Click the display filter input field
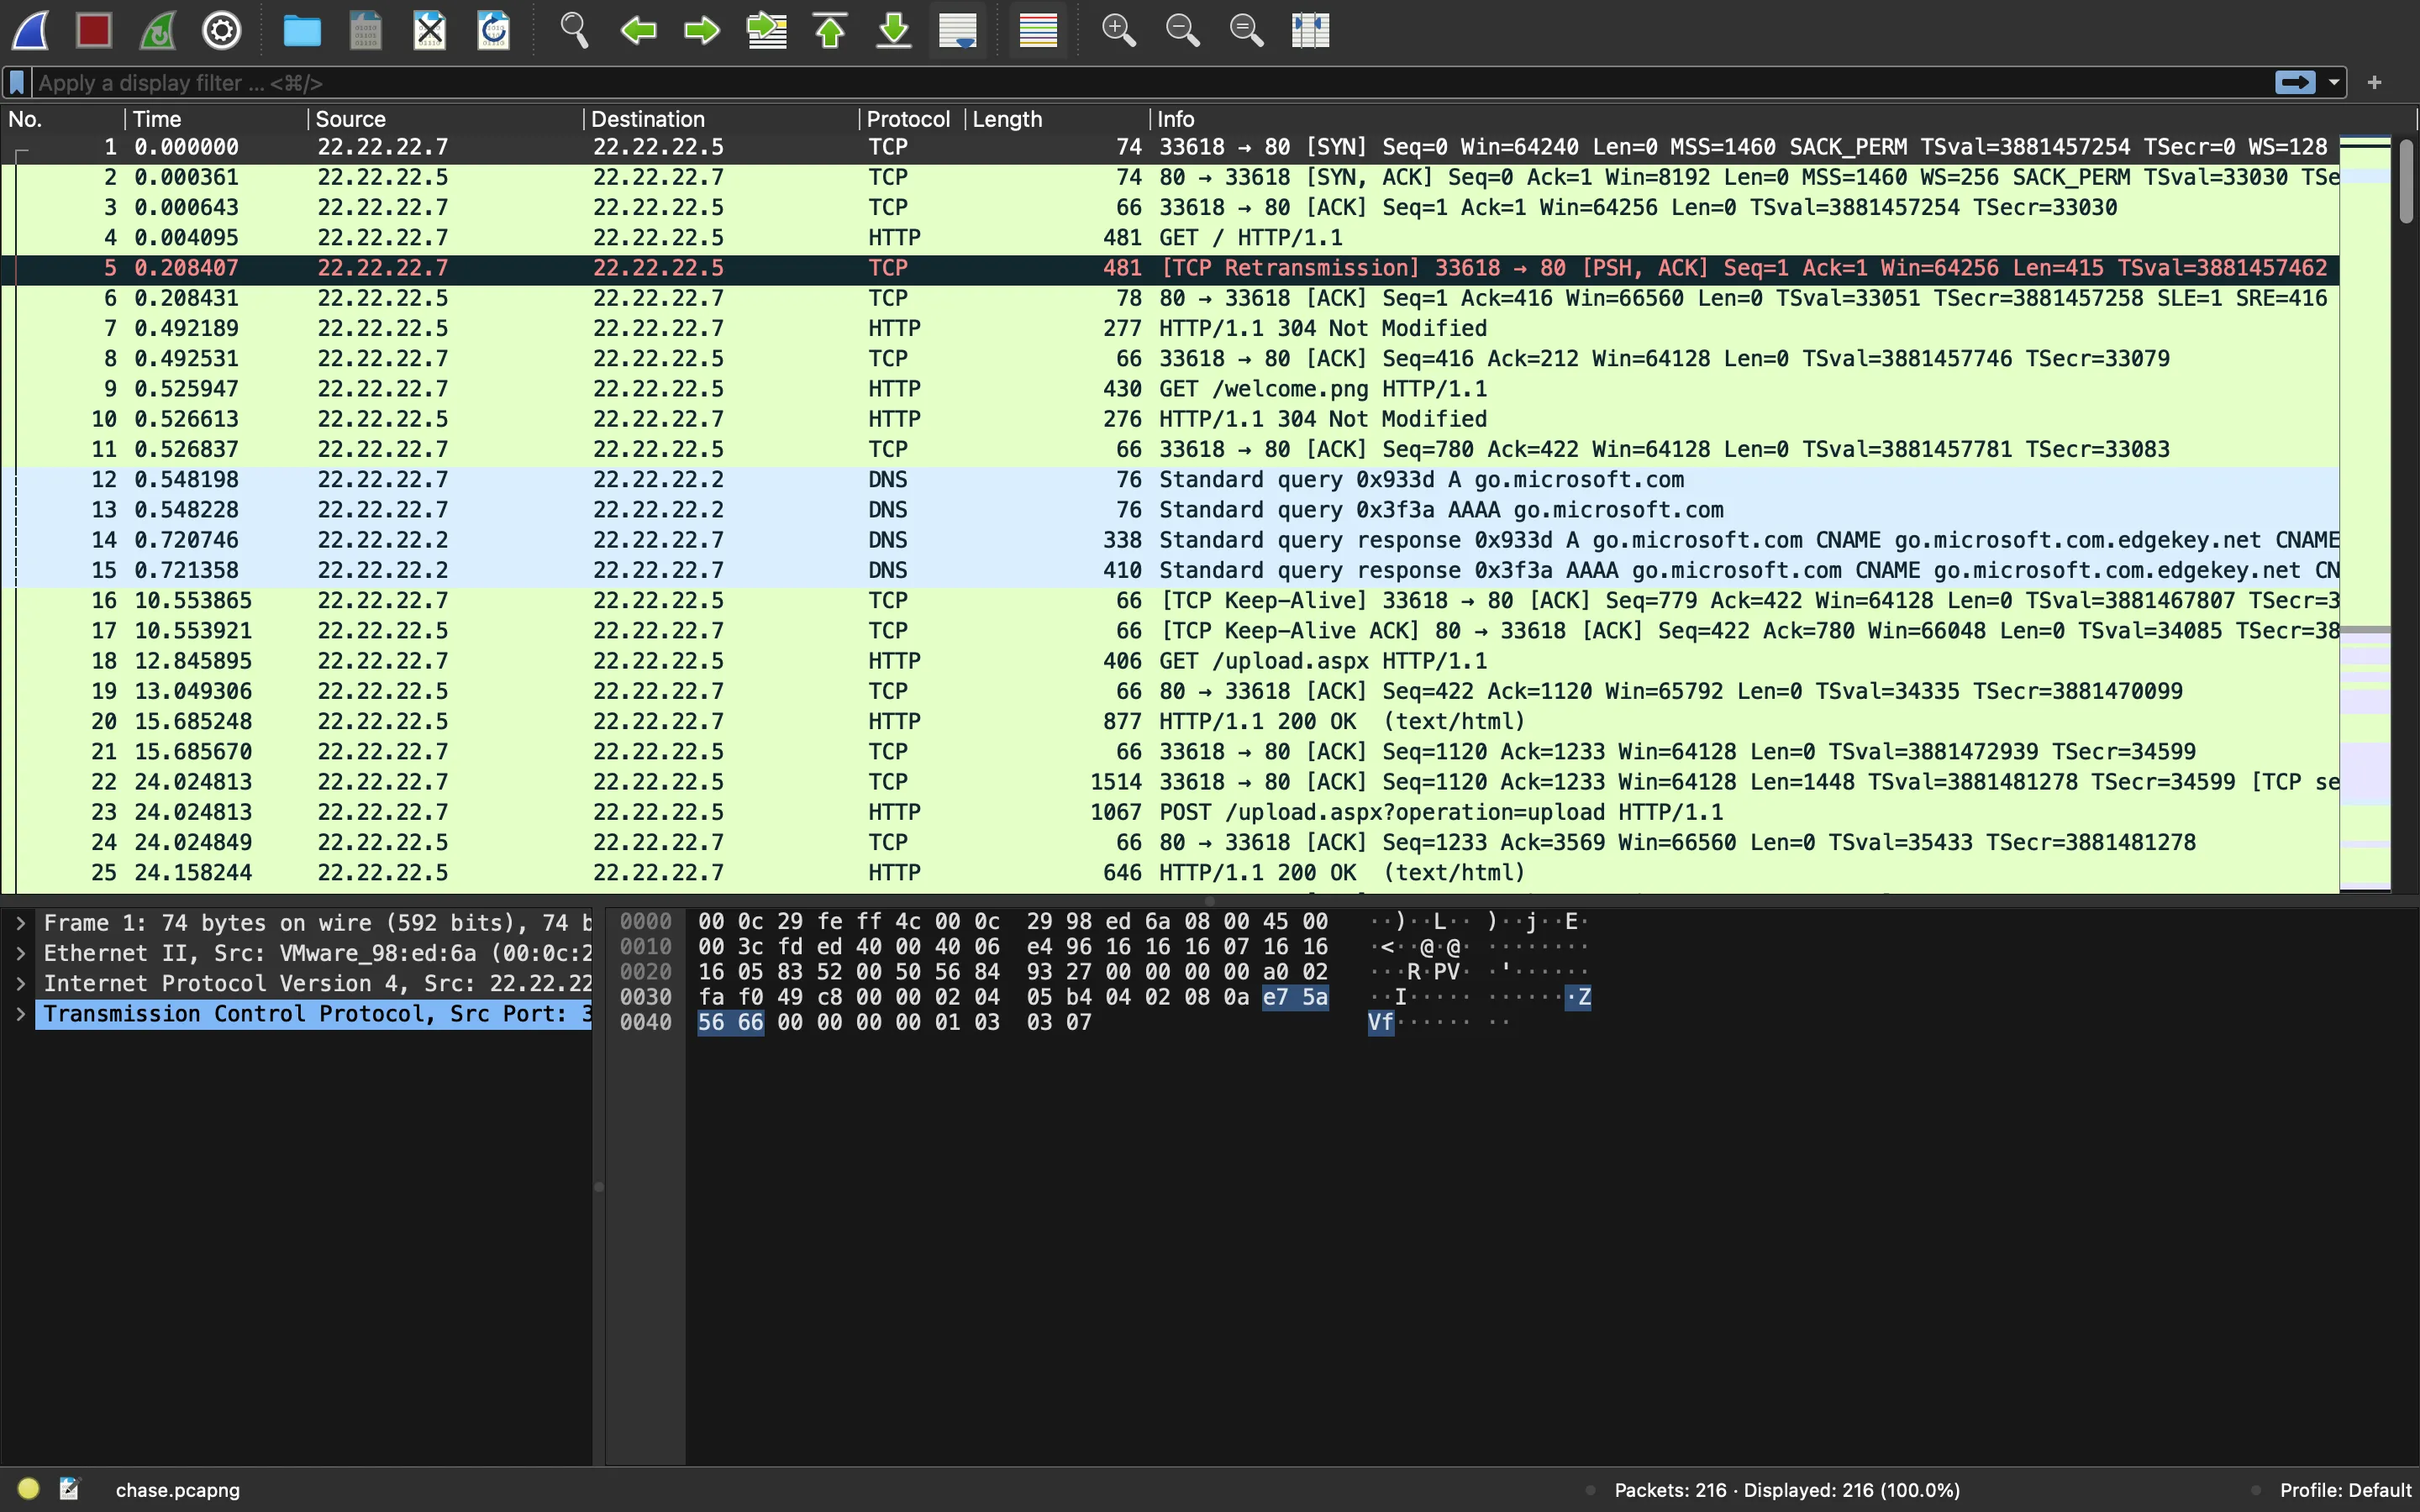The image size is (2420, 1512). point(1150,83)
